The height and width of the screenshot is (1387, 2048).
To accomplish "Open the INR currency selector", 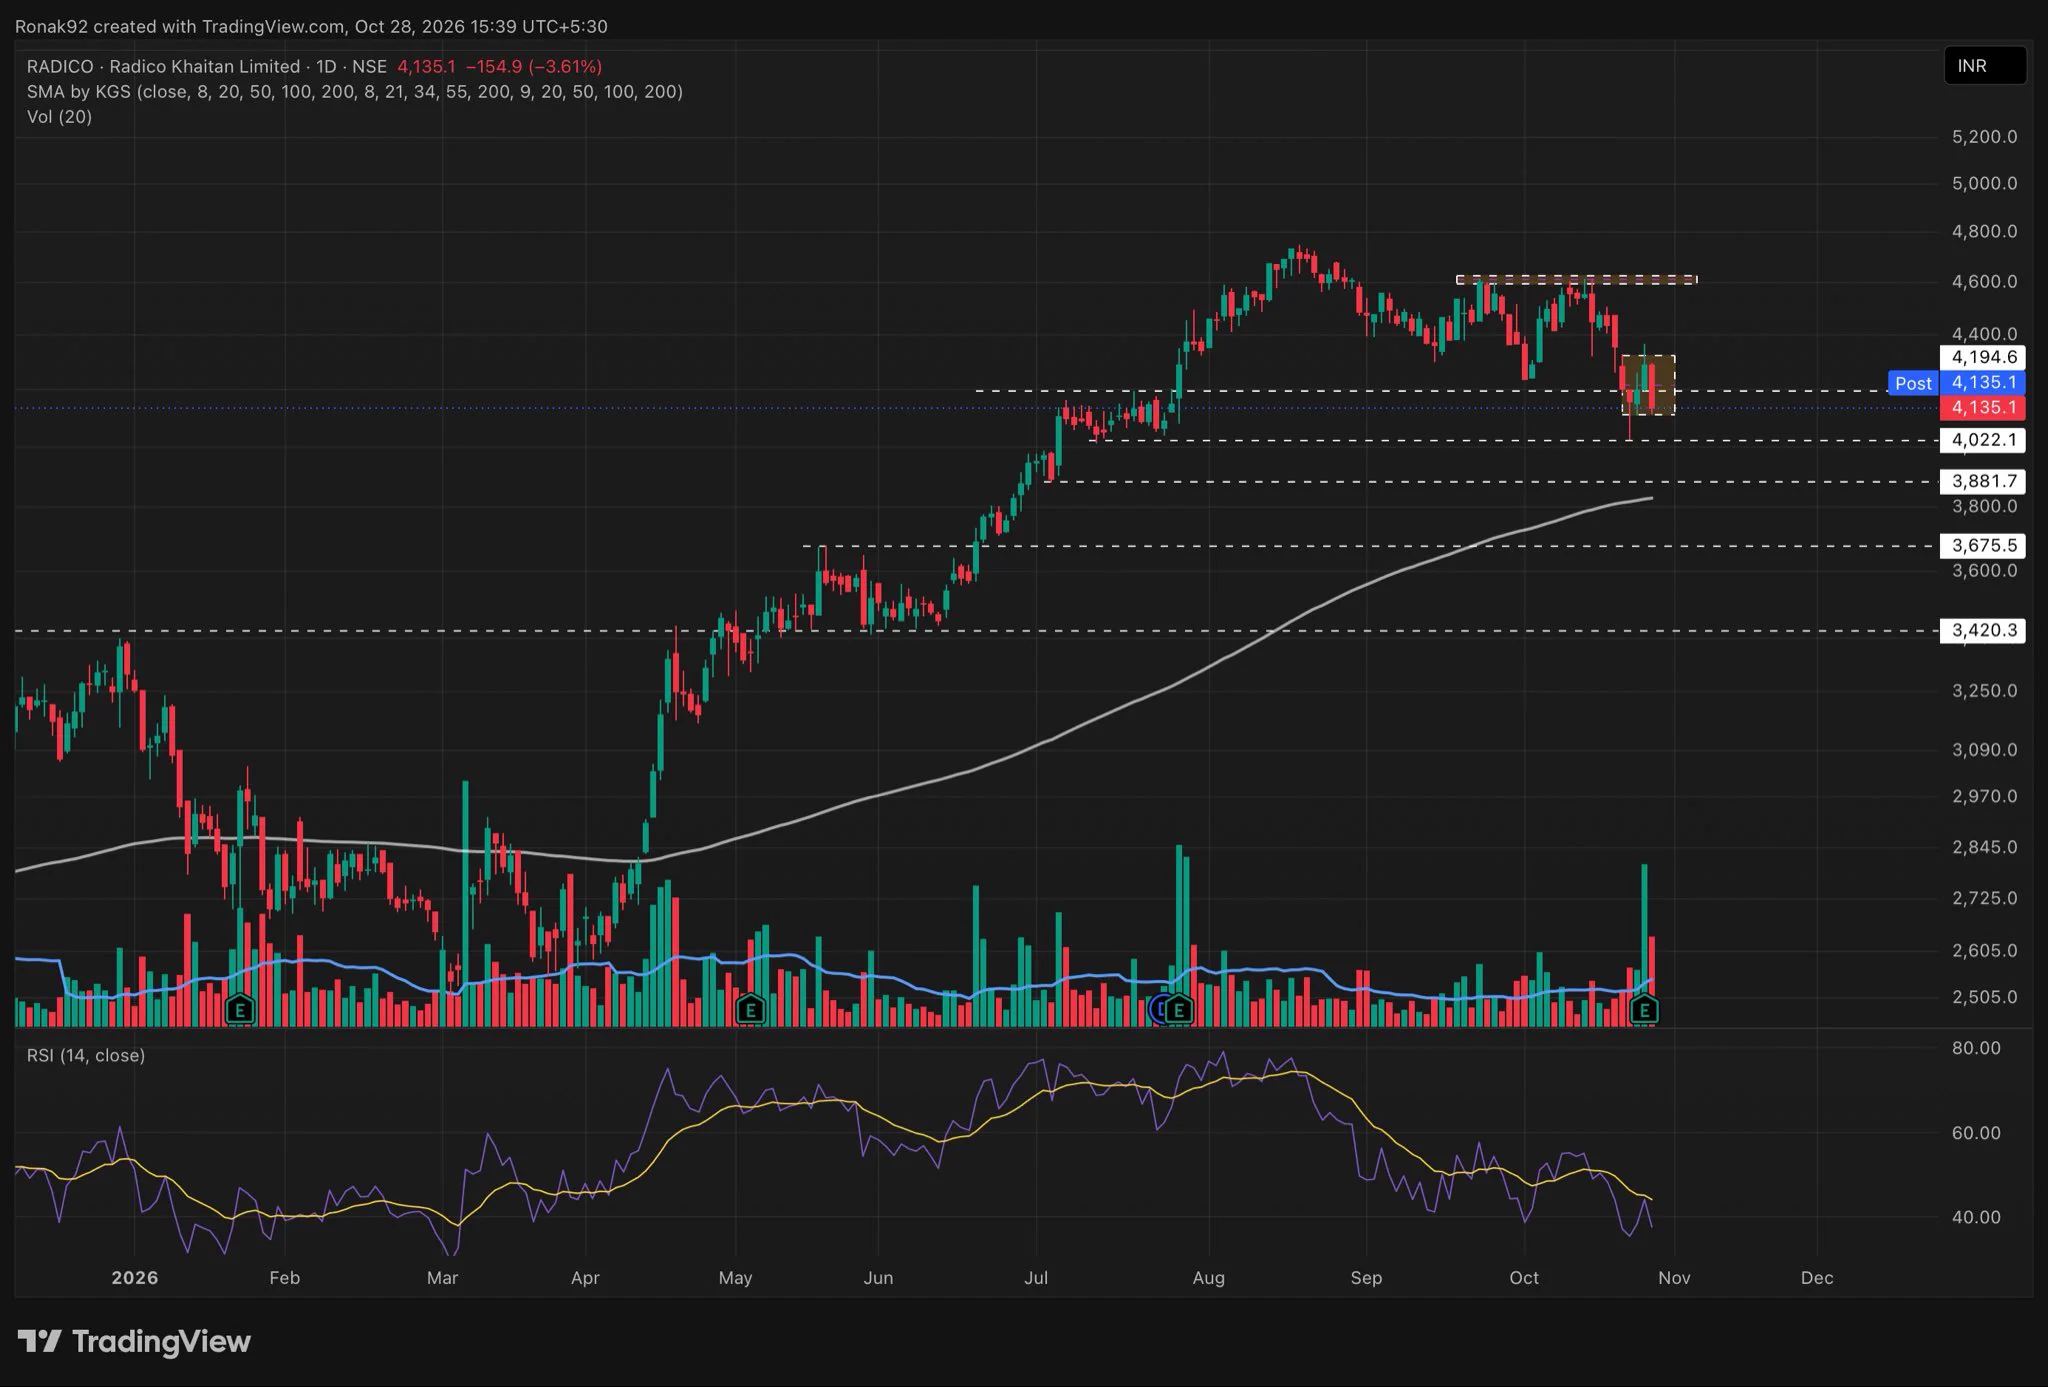I will (x=1985, y=66).
